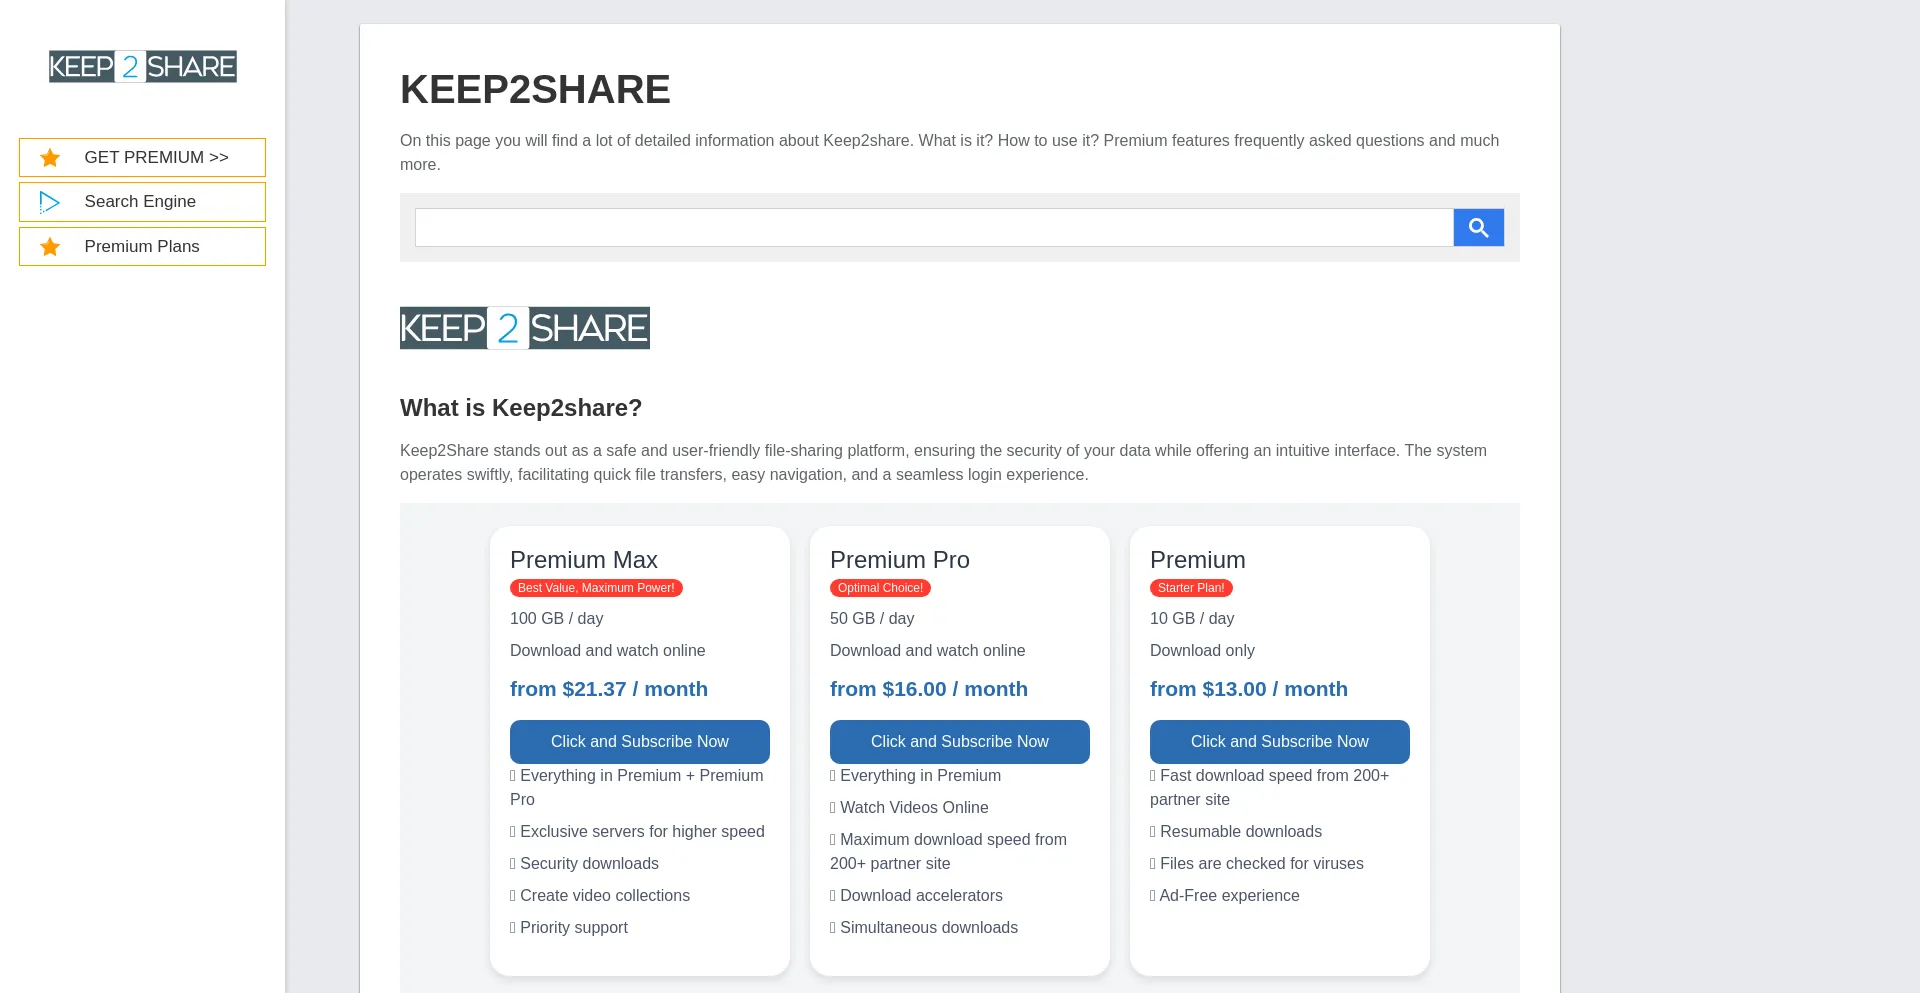1920x993 pixels.
Task: Subscribe to the Premium starter plan
Action: 1280,742
